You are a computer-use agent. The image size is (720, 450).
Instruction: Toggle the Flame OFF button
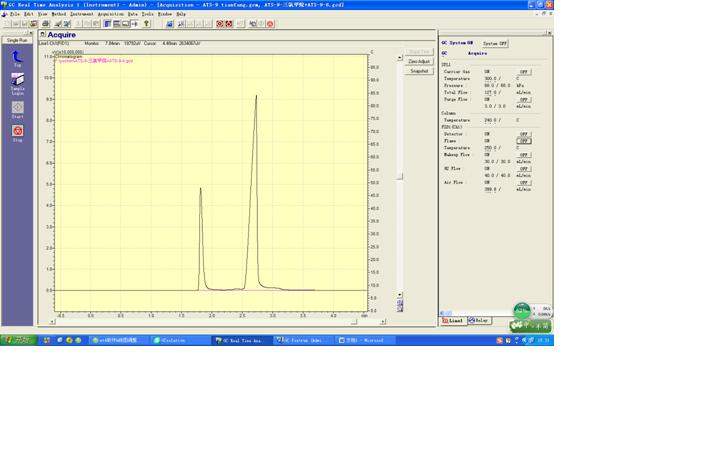tap(524, 141)
